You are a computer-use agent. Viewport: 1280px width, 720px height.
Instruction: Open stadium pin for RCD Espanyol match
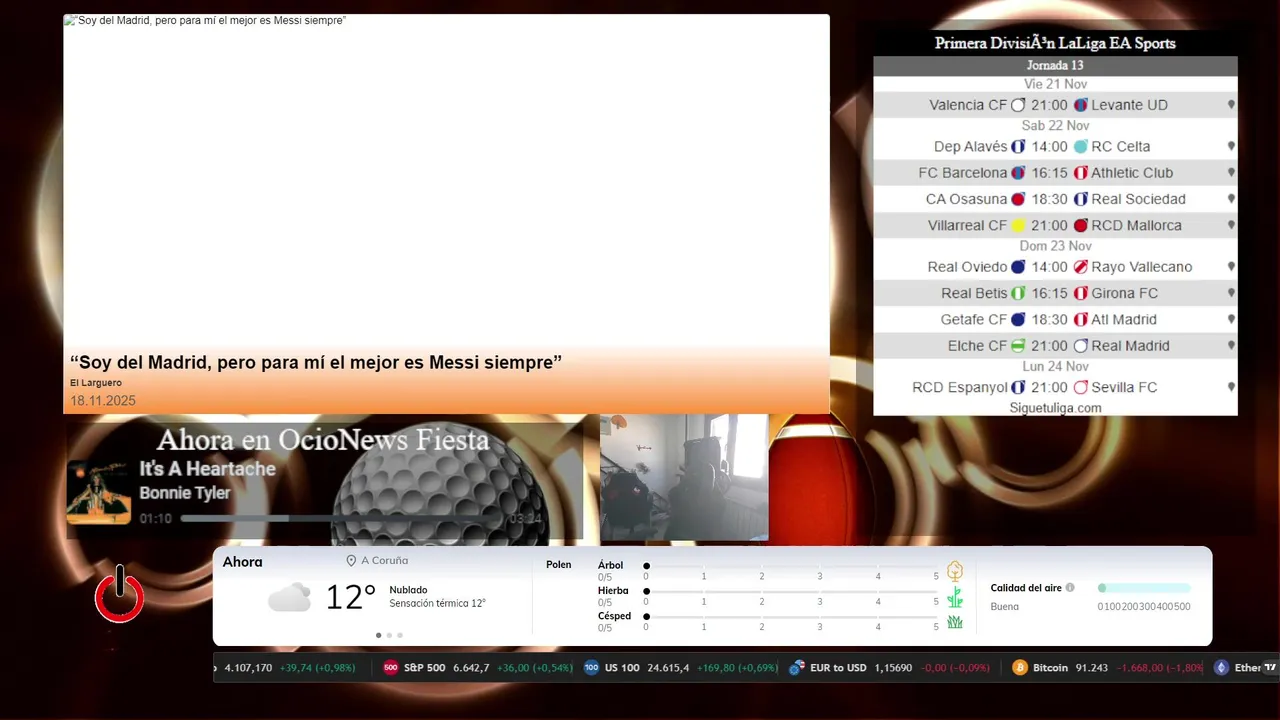pos(1231,387)
